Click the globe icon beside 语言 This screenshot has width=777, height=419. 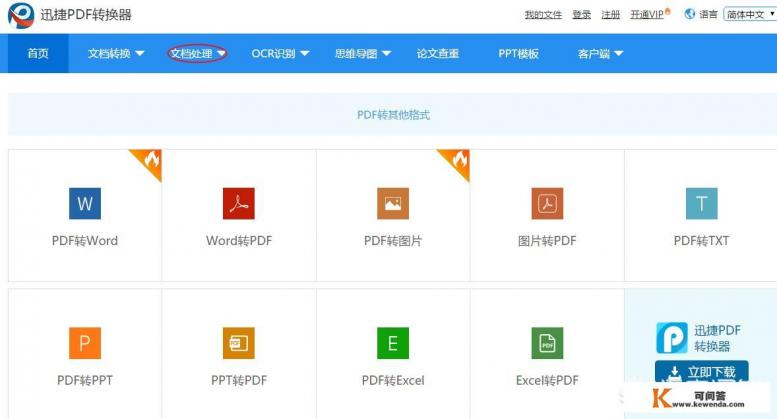pos(690,14)
